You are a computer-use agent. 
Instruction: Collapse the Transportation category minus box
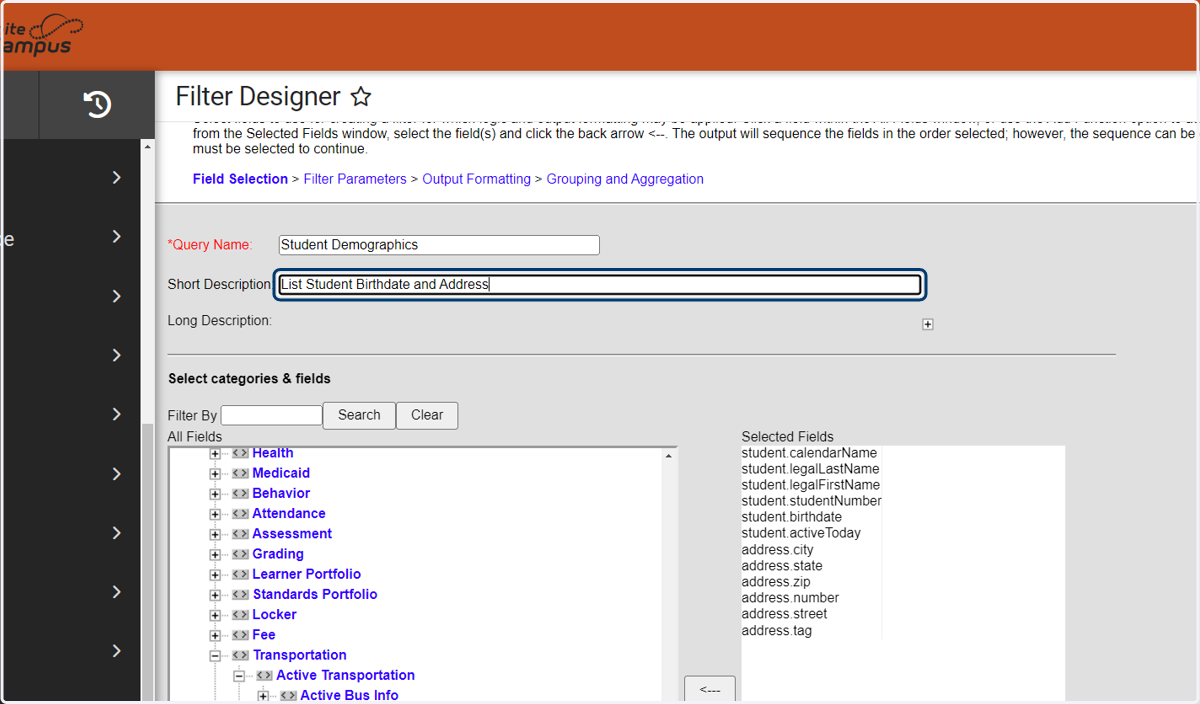point(215,656)
